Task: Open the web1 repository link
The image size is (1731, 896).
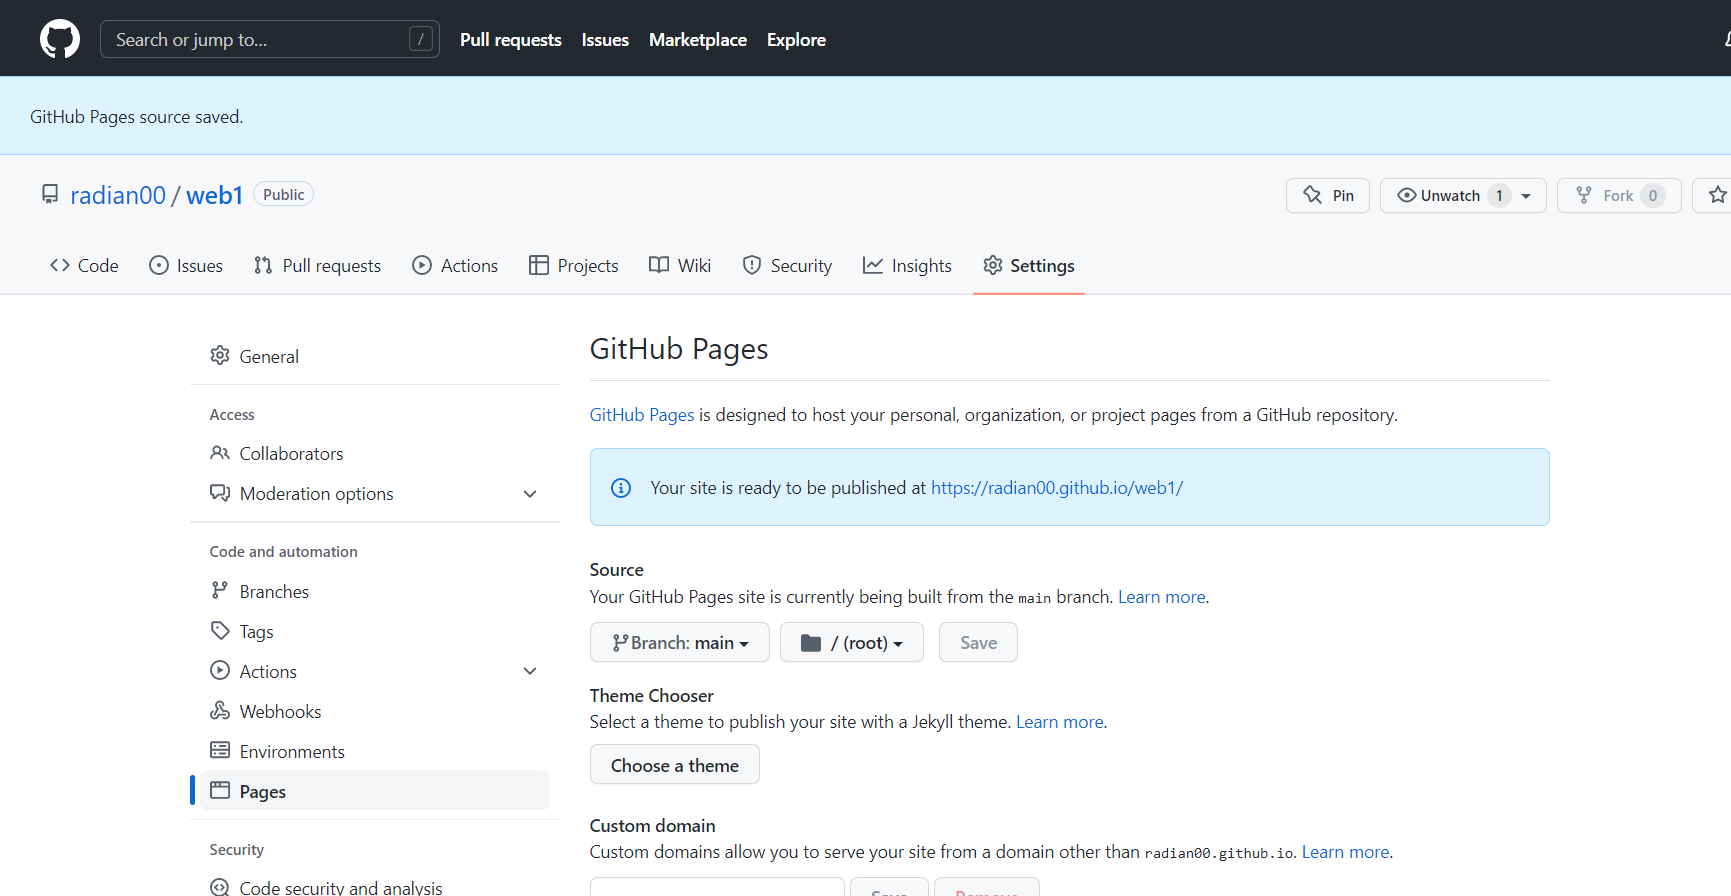Action: coord(215,195)
